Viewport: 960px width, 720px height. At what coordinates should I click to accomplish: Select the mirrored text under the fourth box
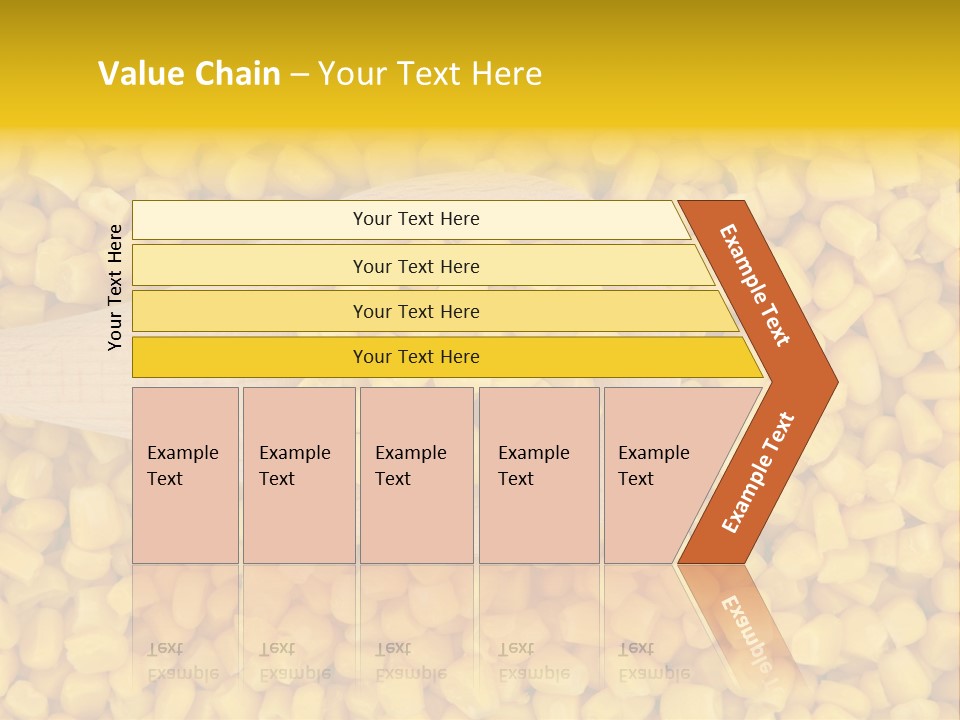533,661
